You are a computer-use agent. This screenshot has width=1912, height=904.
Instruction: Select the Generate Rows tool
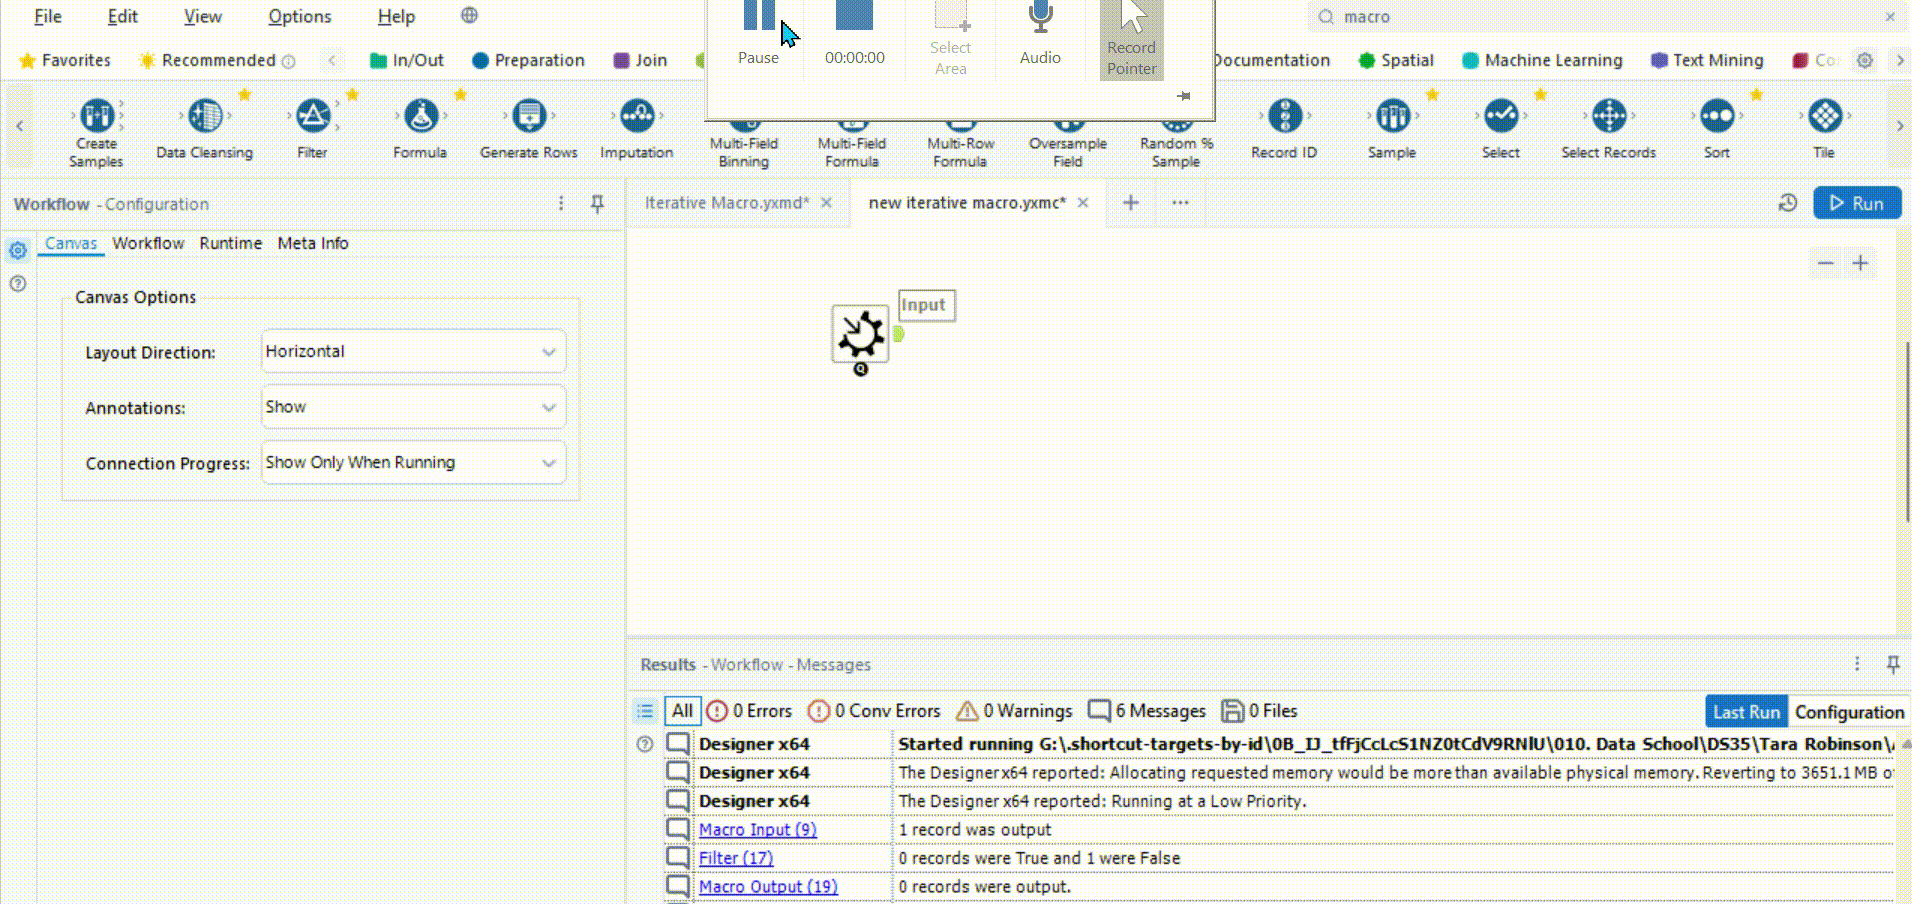coord(528,117)
